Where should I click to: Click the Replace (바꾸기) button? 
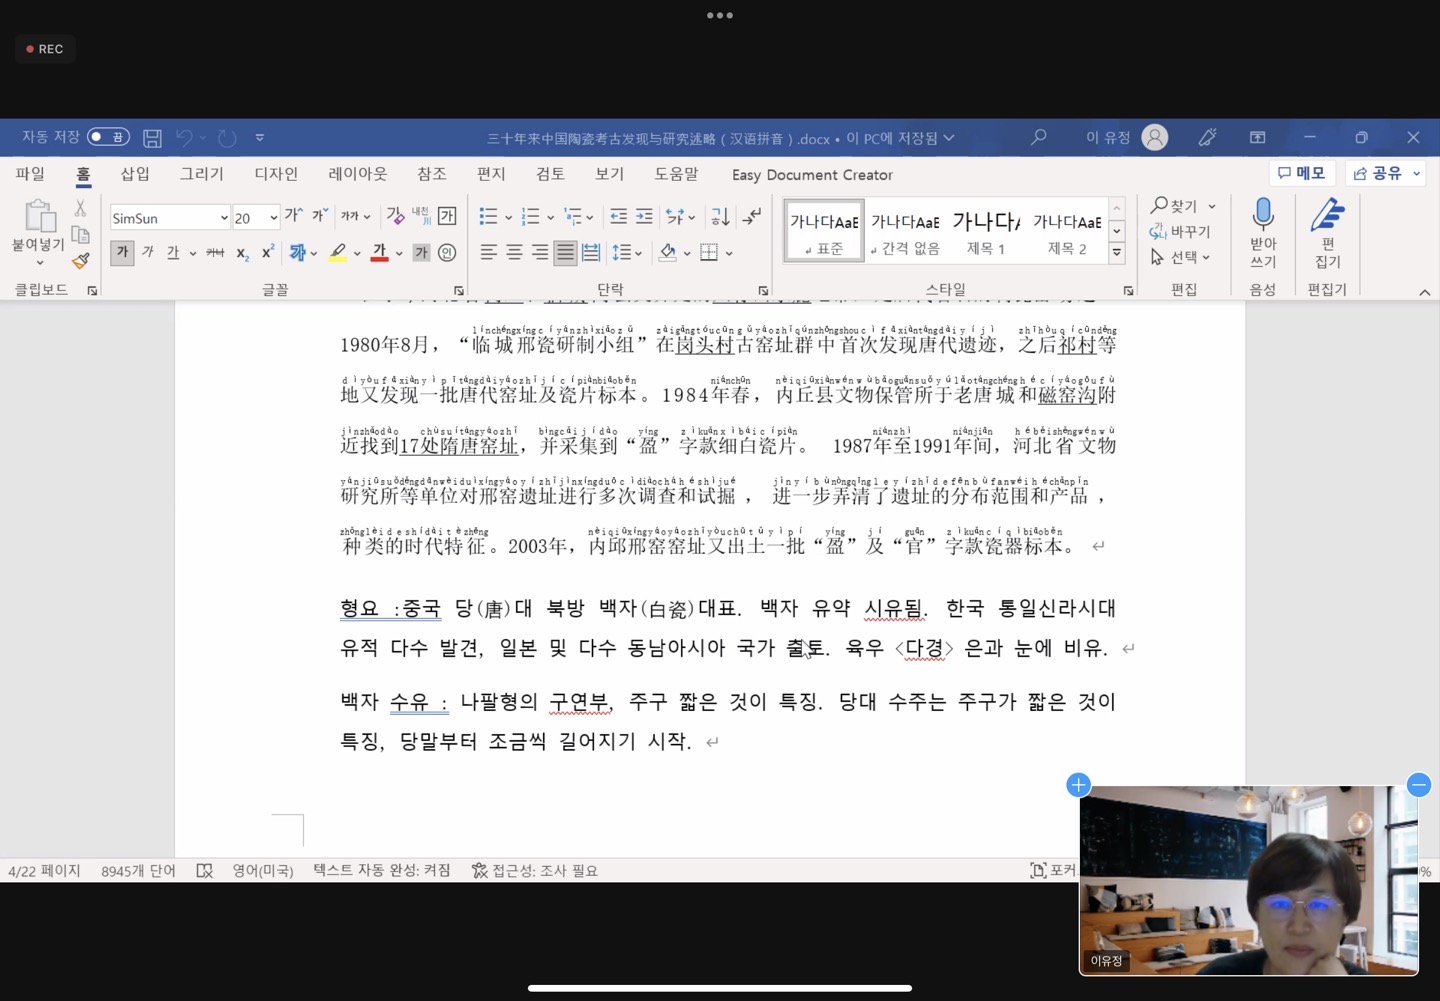1181,231
